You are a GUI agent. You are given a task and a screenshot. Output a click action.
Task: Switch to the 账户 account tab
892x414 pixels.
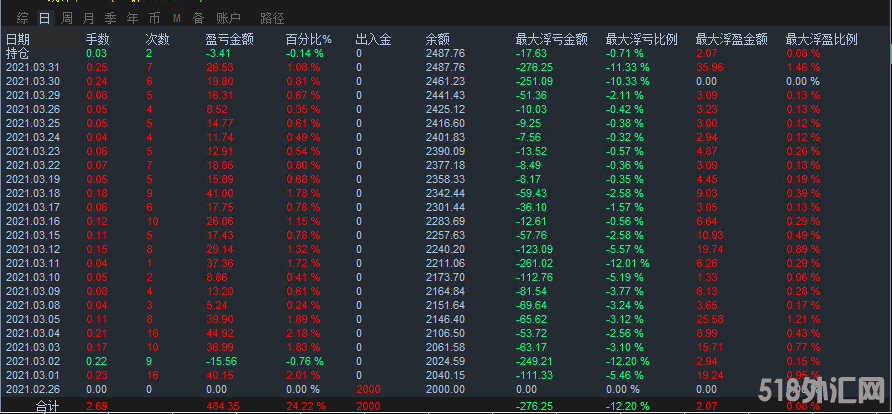(x=228, y=18)
